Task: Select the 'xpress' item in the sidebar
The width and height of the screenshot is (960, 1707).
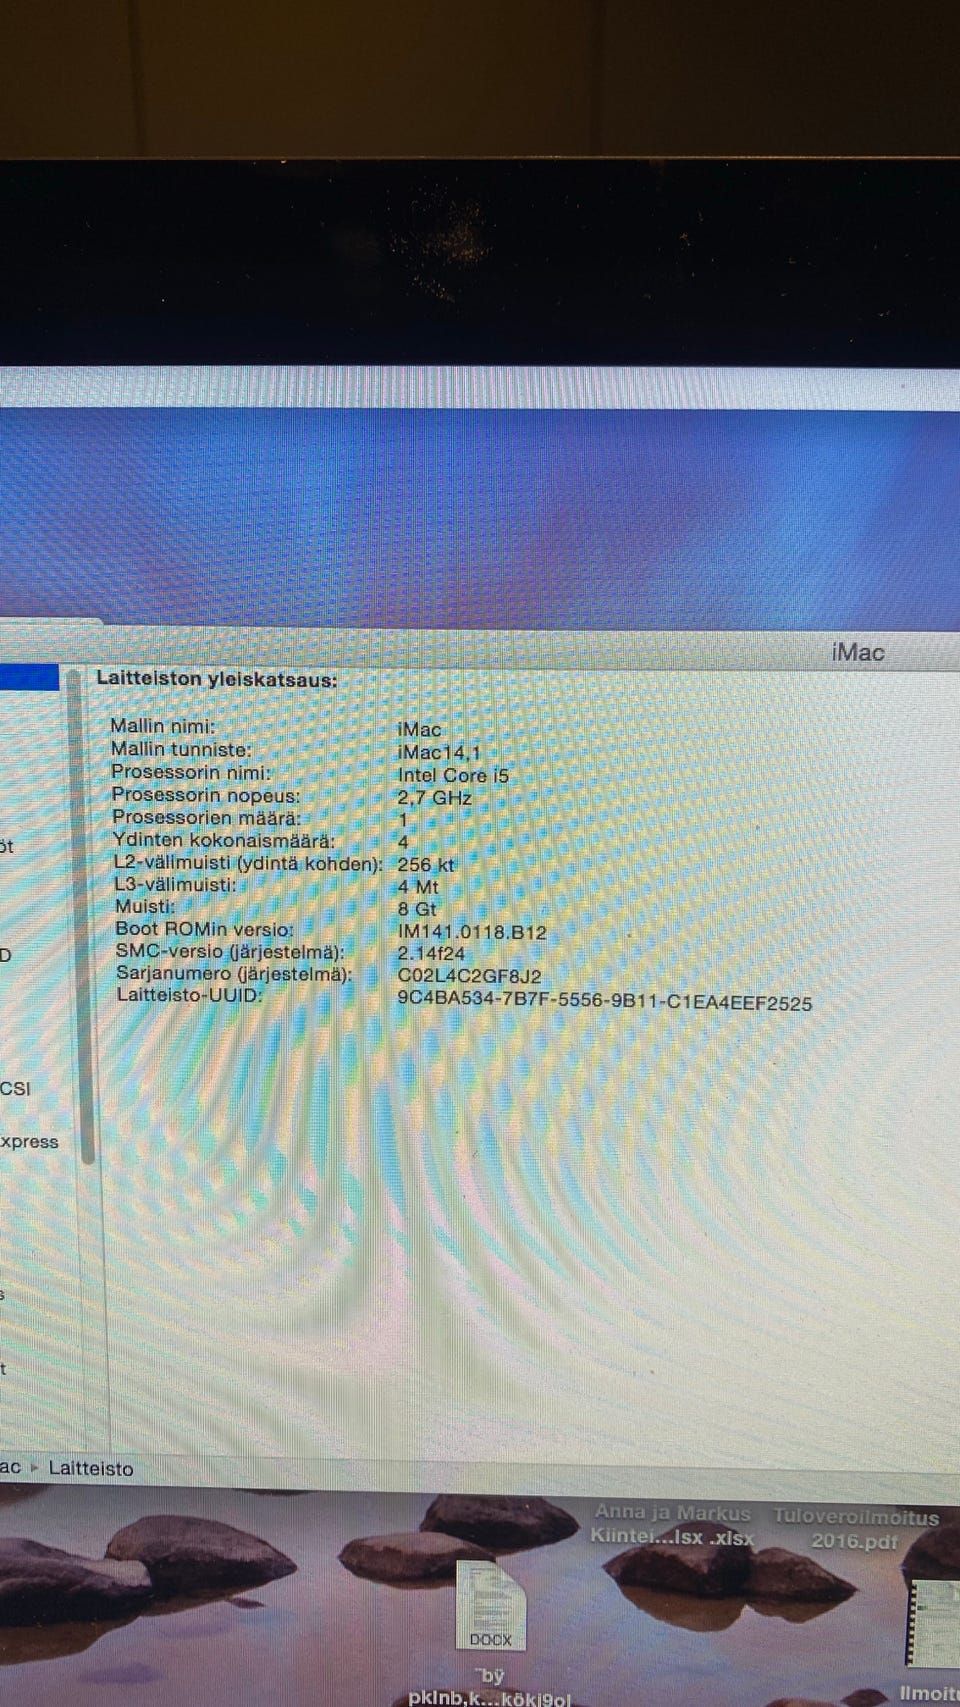Action: [x=29, y=1142]
